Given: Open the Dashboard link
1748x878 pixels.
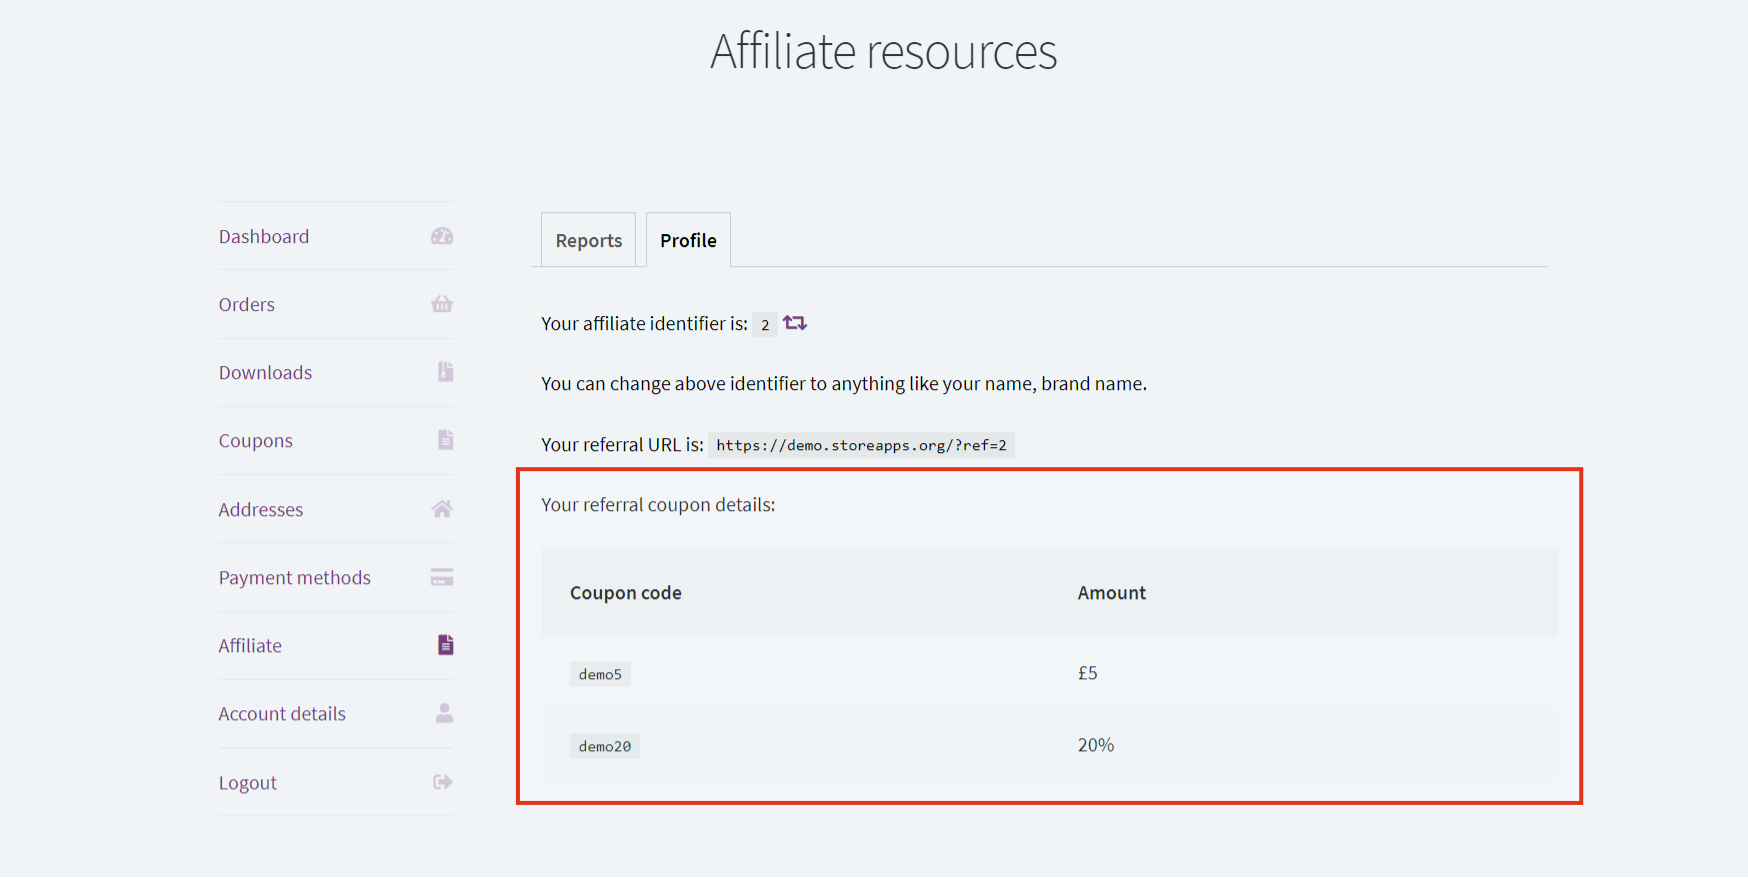Looking at the screenshot, I should tap(264, 237).
